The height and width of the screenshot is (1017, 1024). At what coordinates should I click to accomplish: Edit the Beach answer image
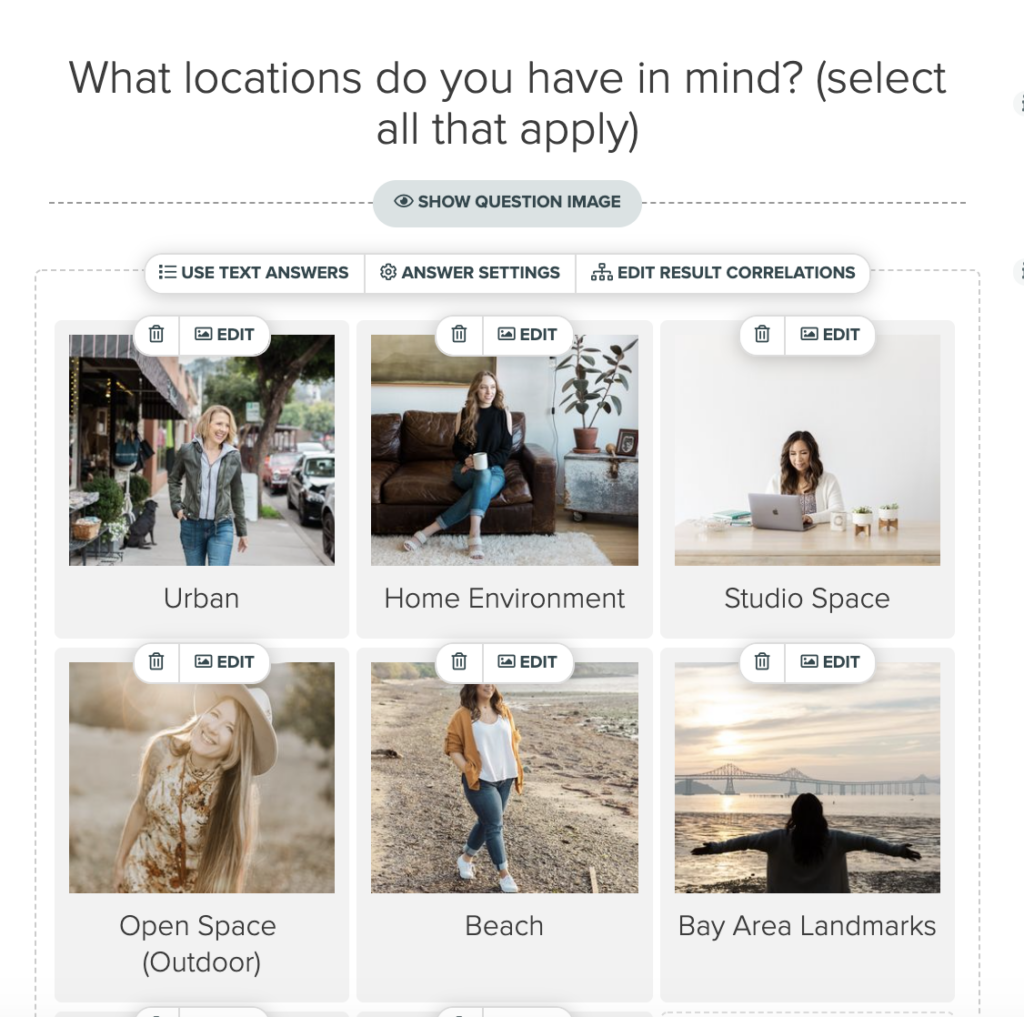(528, 662)
